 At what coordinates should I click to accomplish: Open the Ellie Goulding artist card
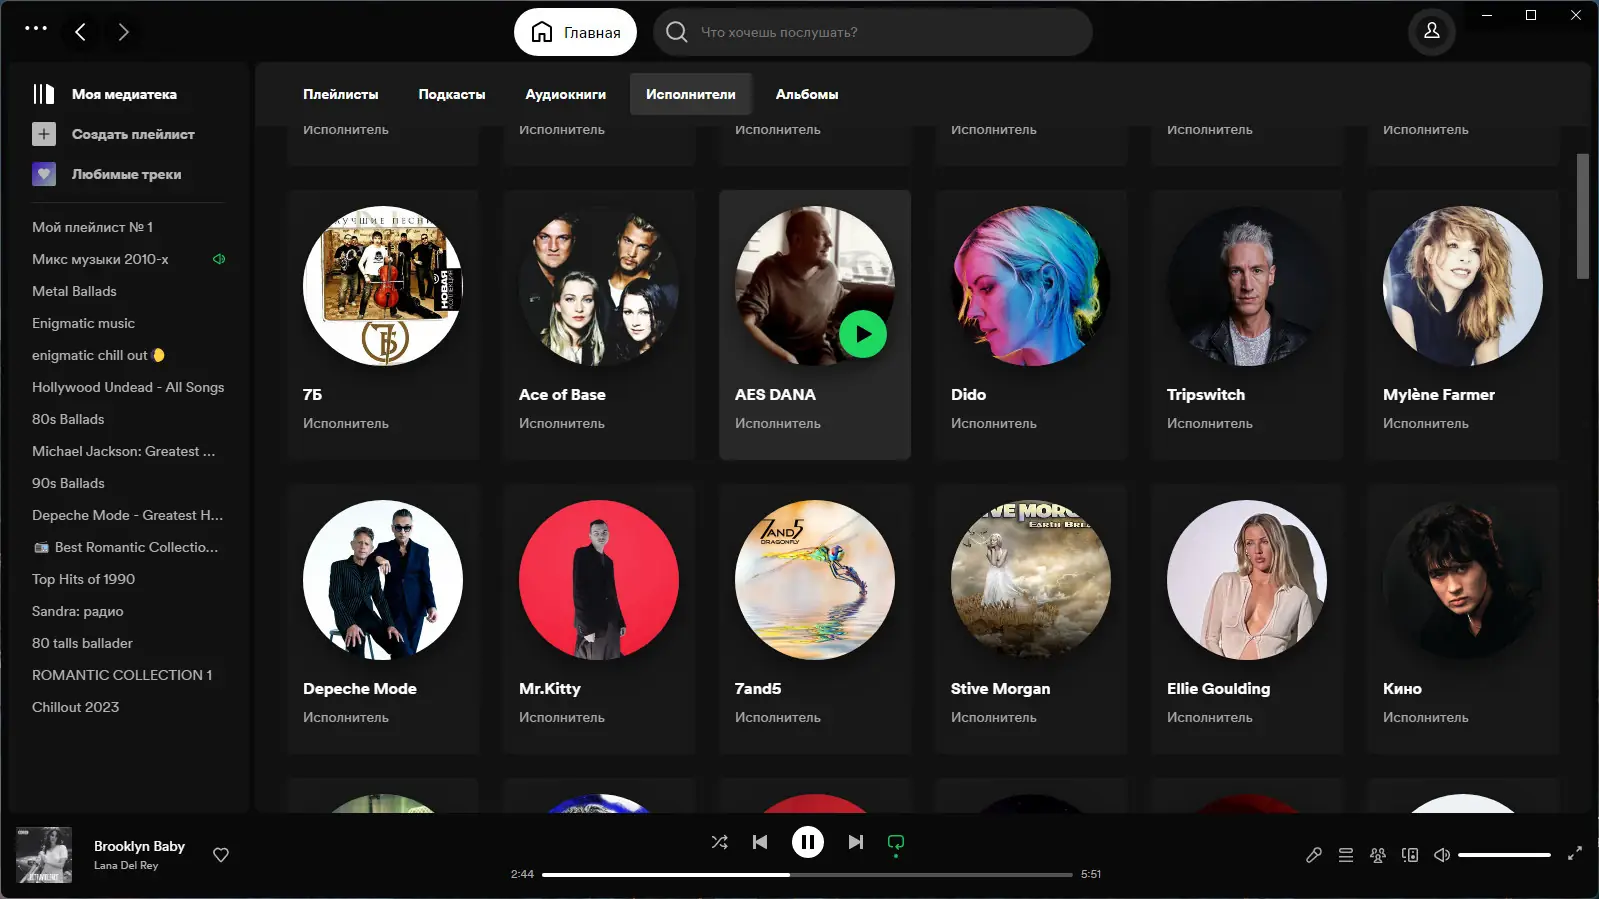[x=1247, y=619]
